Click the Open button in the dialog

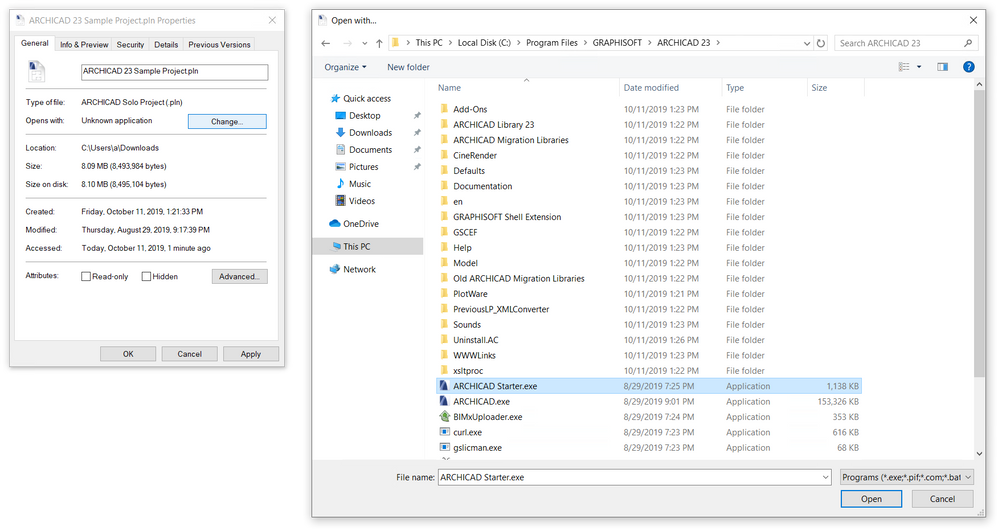871,499
